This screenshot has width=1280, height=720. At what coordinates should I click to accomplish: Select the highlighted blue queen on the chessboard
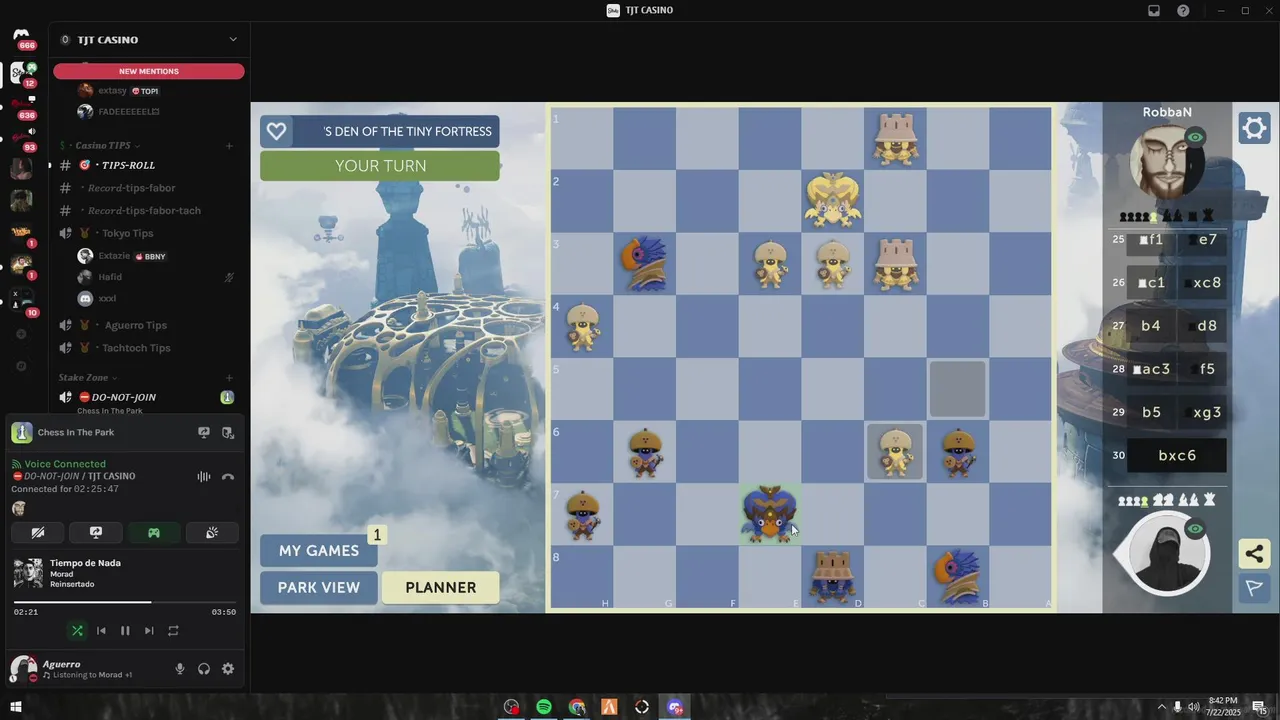(x=769, y=515)
